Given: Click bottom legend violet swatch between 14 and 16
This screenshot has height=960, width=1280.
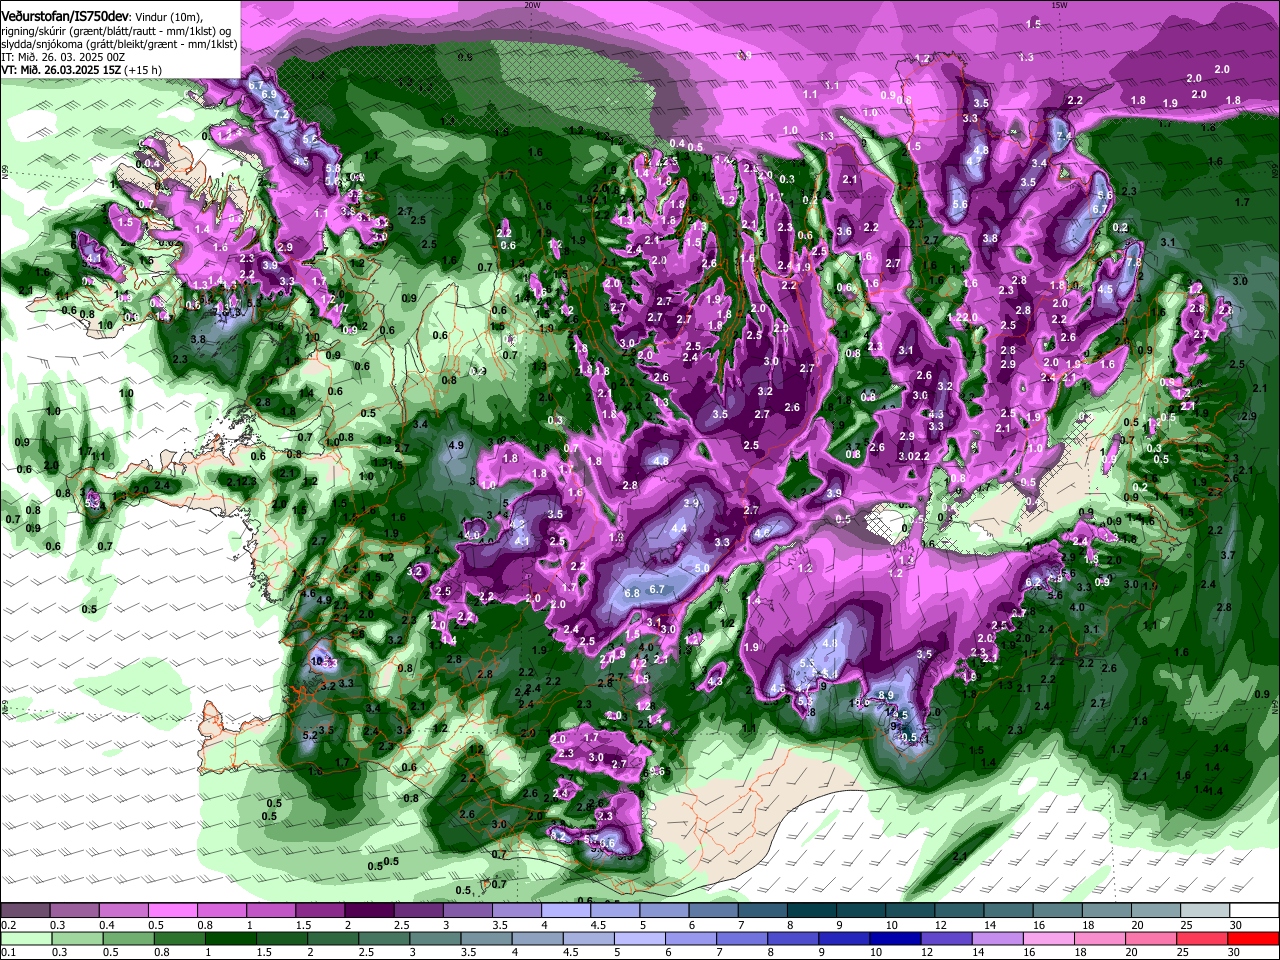Looking at the screenshot, I should click(998, 938).
